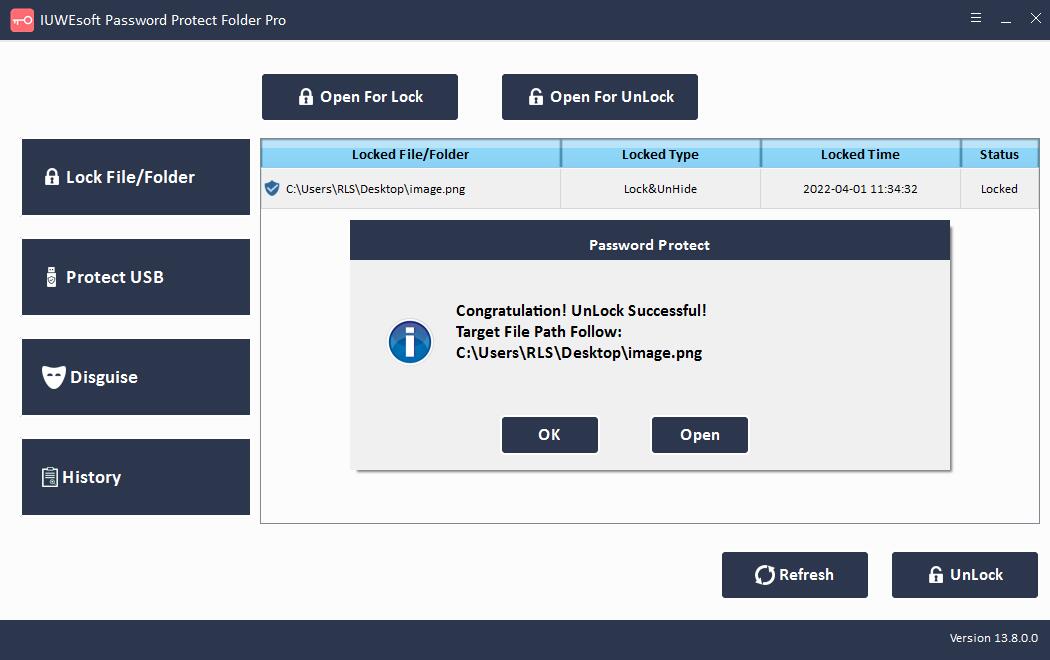Click the Version 13.8.0.0 text

(994, 638)
